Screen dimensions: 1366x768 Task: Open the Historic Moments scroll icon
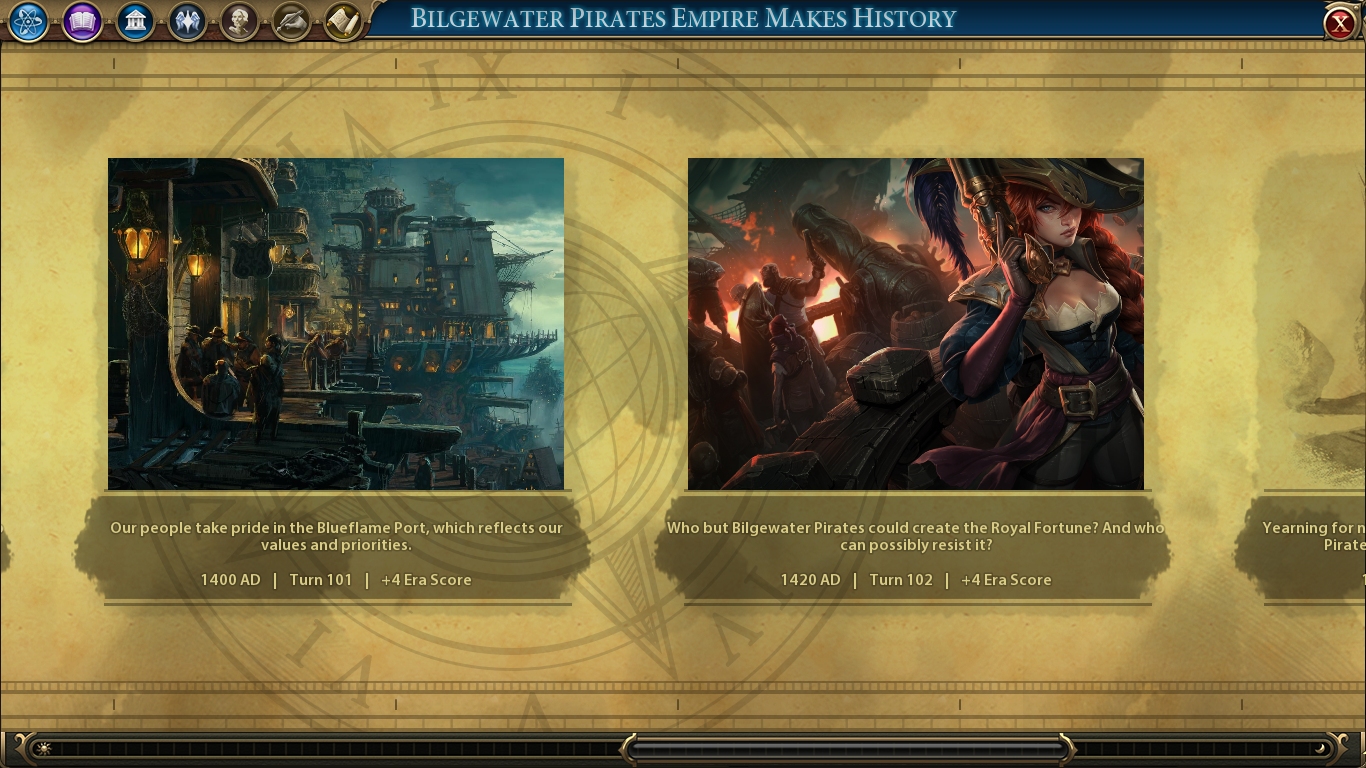[343, 21]
